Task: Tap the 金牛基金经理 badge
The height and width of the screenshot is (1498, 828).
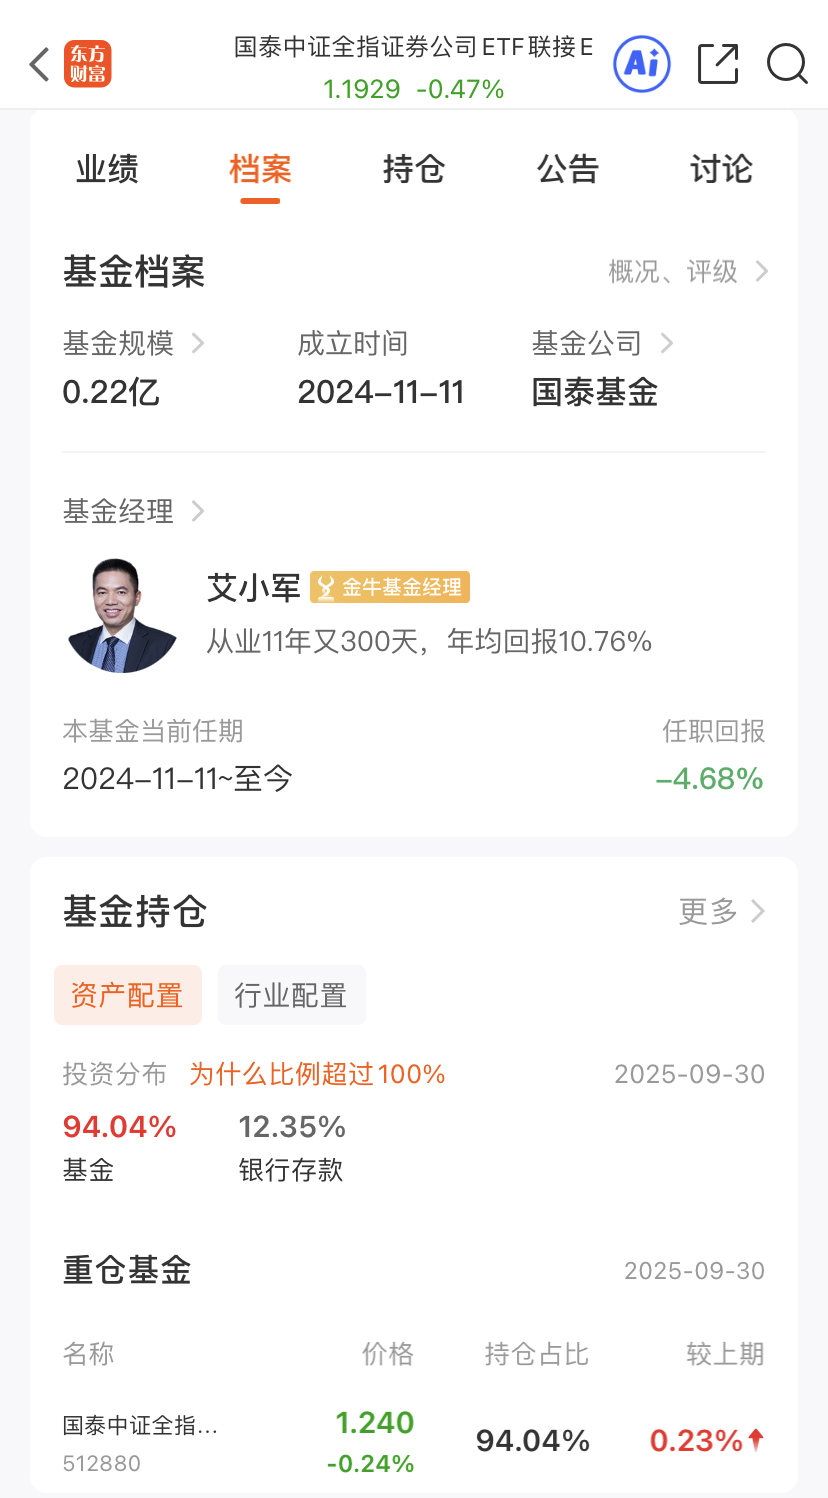Action: click(390, 587)
